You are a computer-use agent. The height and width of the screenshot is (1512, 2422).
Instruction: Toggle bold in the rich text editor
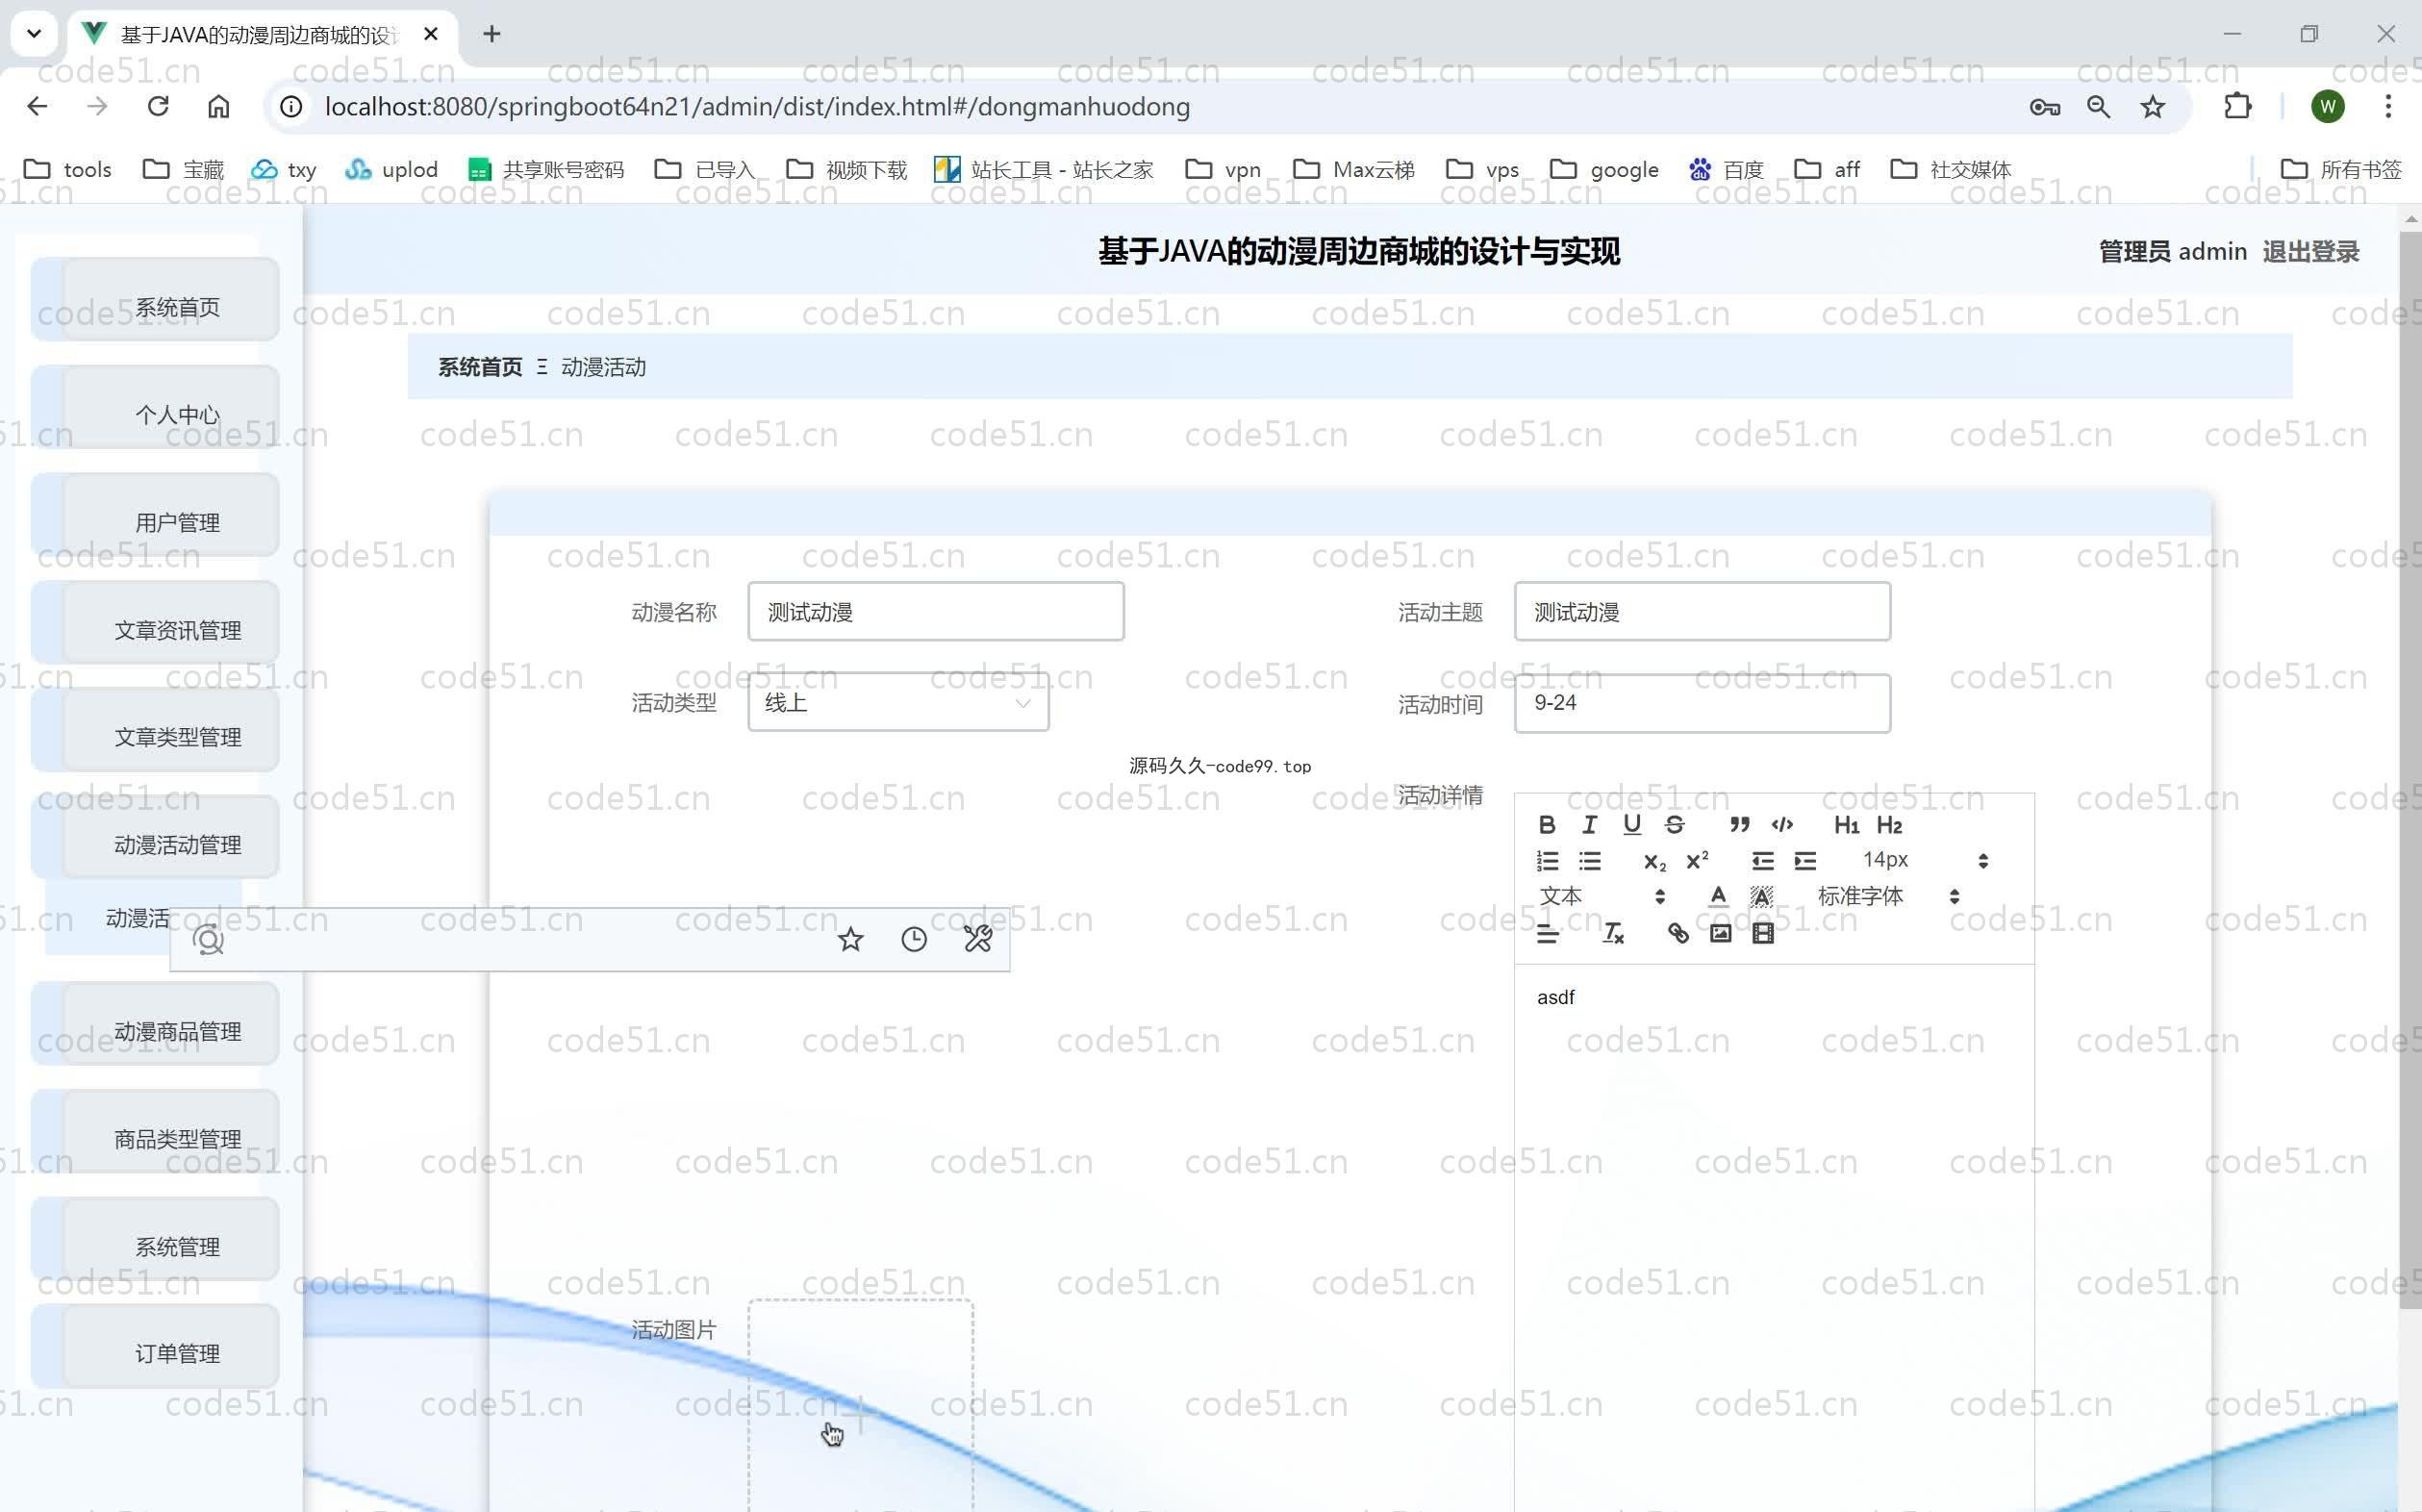click(1546, 825)
